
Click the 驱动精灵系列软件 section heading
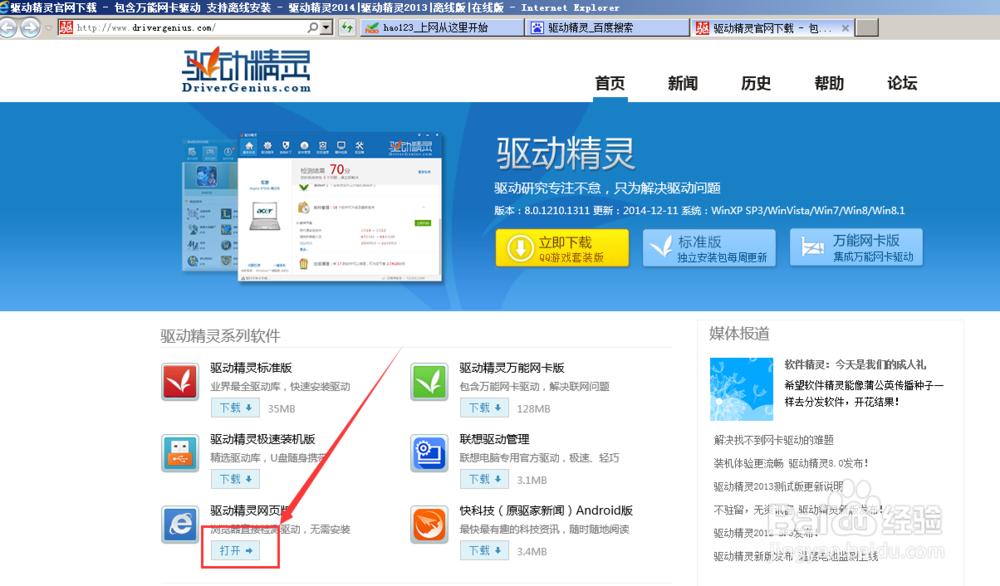(x=220, y=336)
